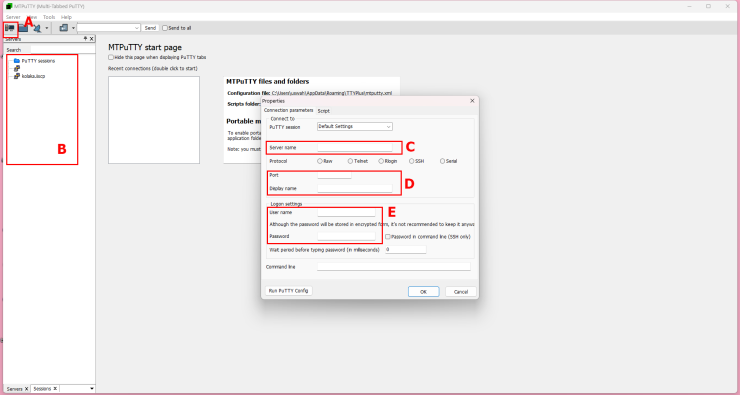This screenshot has height=395, width=740.
Task: Click the Send button in toolbar
Action: click(150, 28)
